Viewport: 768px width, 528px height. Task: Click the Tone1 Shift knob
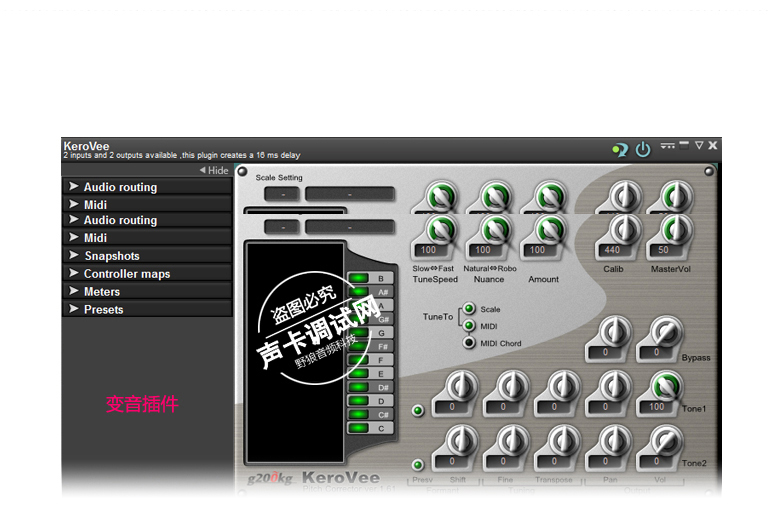point(462,386)
